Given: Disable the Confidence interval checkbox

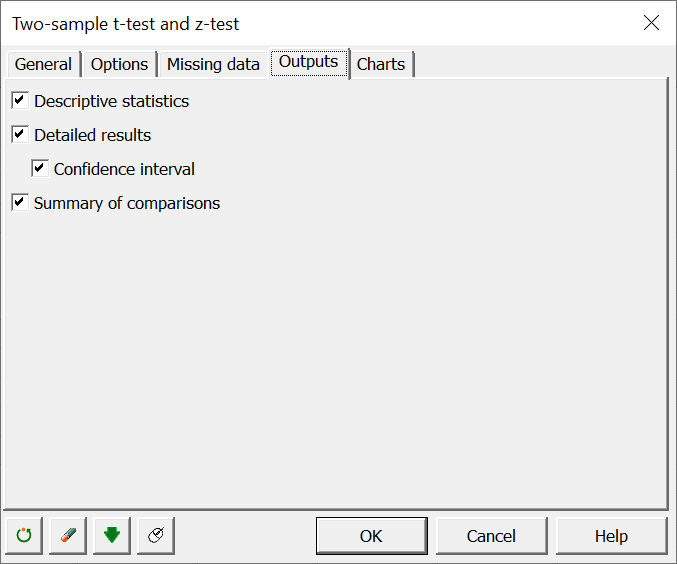Looking at the screenshot, I should coord(40,168).
